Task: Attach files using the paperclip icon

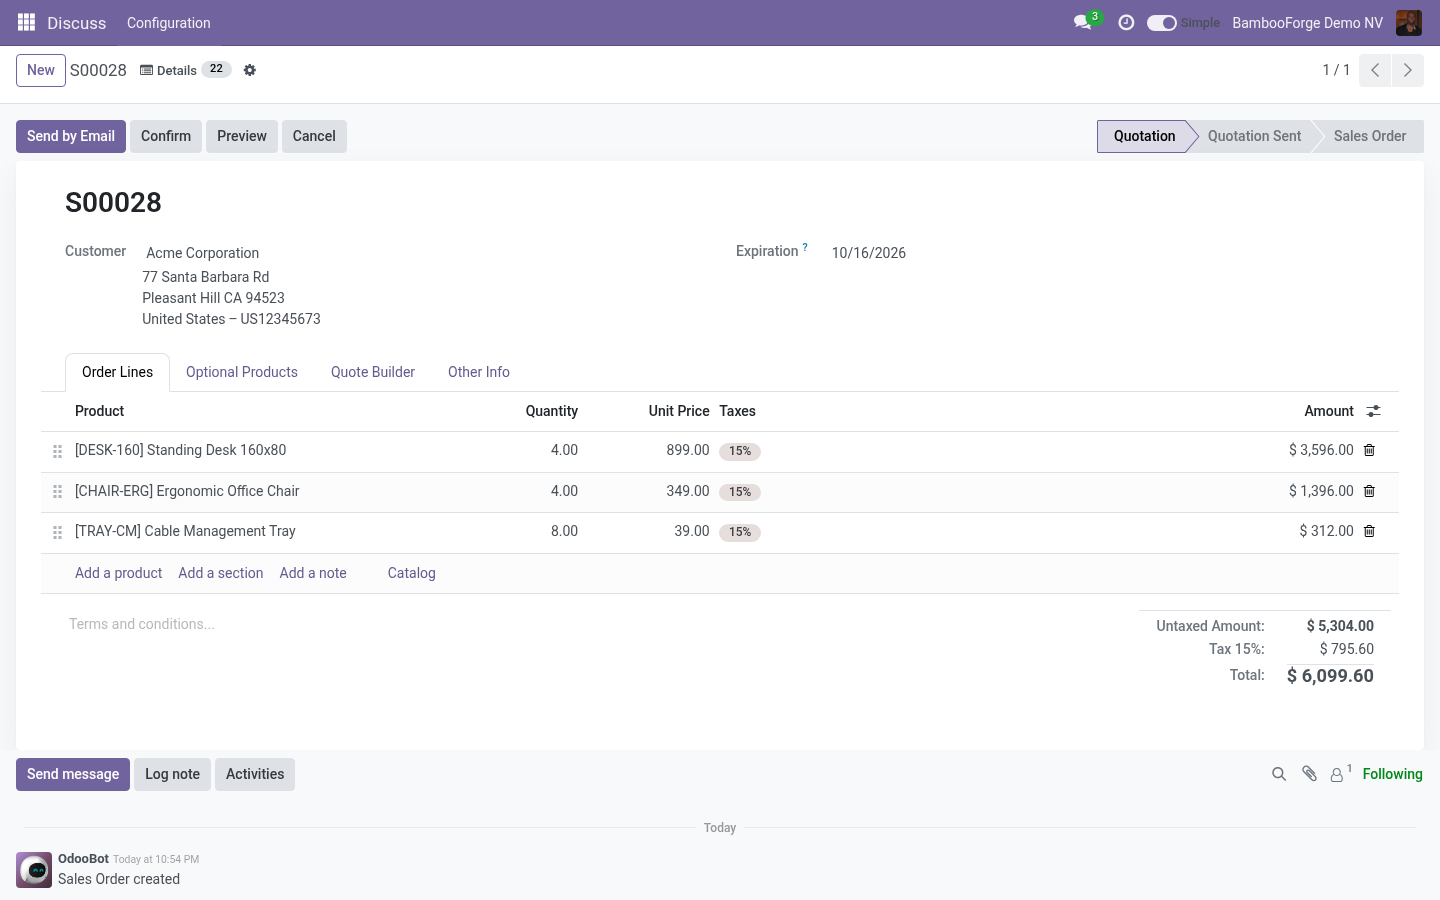Action: 1309,774
